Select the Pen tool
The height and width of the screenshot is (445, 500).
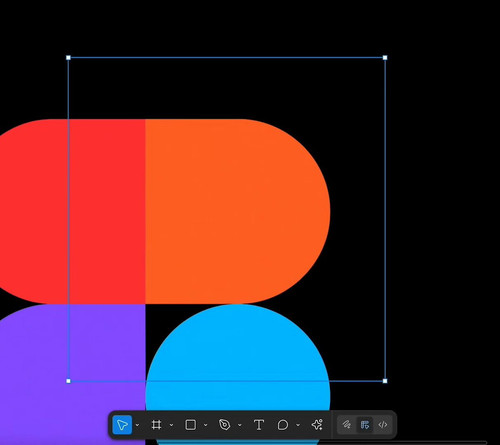click(x=224, y=425)
